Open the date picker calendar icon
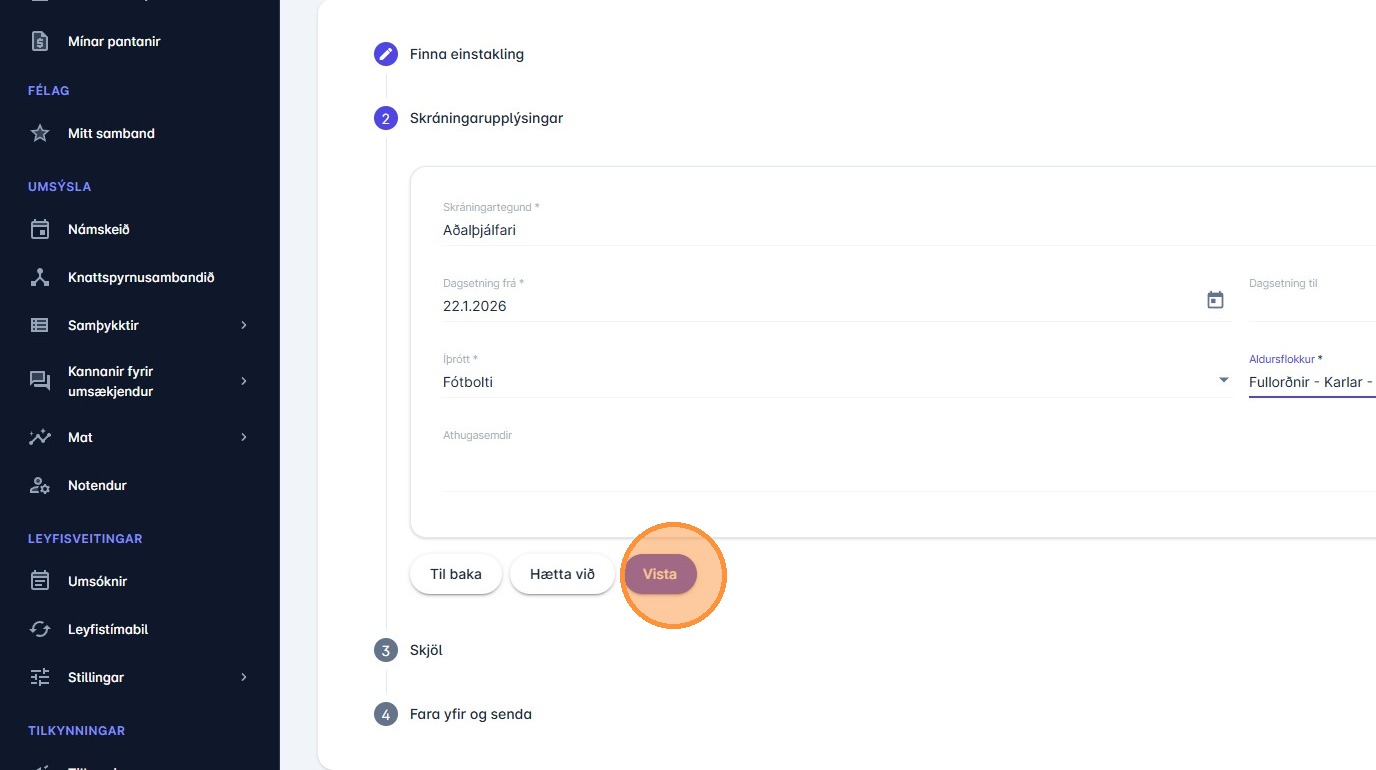1376x770 pixels. (1215, 300)
